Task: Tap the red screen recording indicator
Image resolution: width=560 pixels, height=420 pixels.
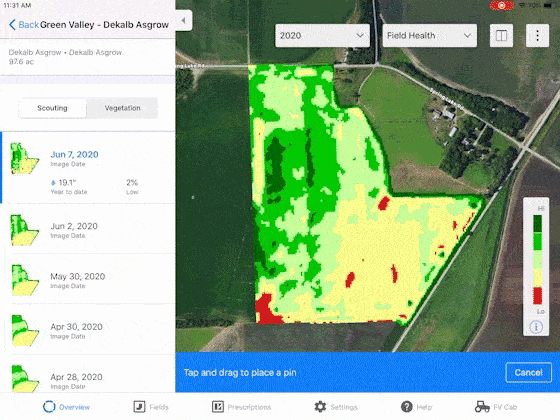Action: pos(502,5)
